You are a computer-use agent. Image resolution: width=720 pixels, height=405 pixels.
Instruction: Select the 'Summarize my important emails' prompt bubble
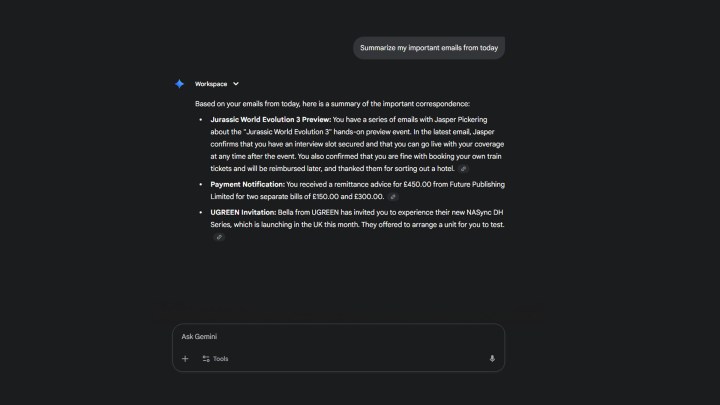coord(429,48)
